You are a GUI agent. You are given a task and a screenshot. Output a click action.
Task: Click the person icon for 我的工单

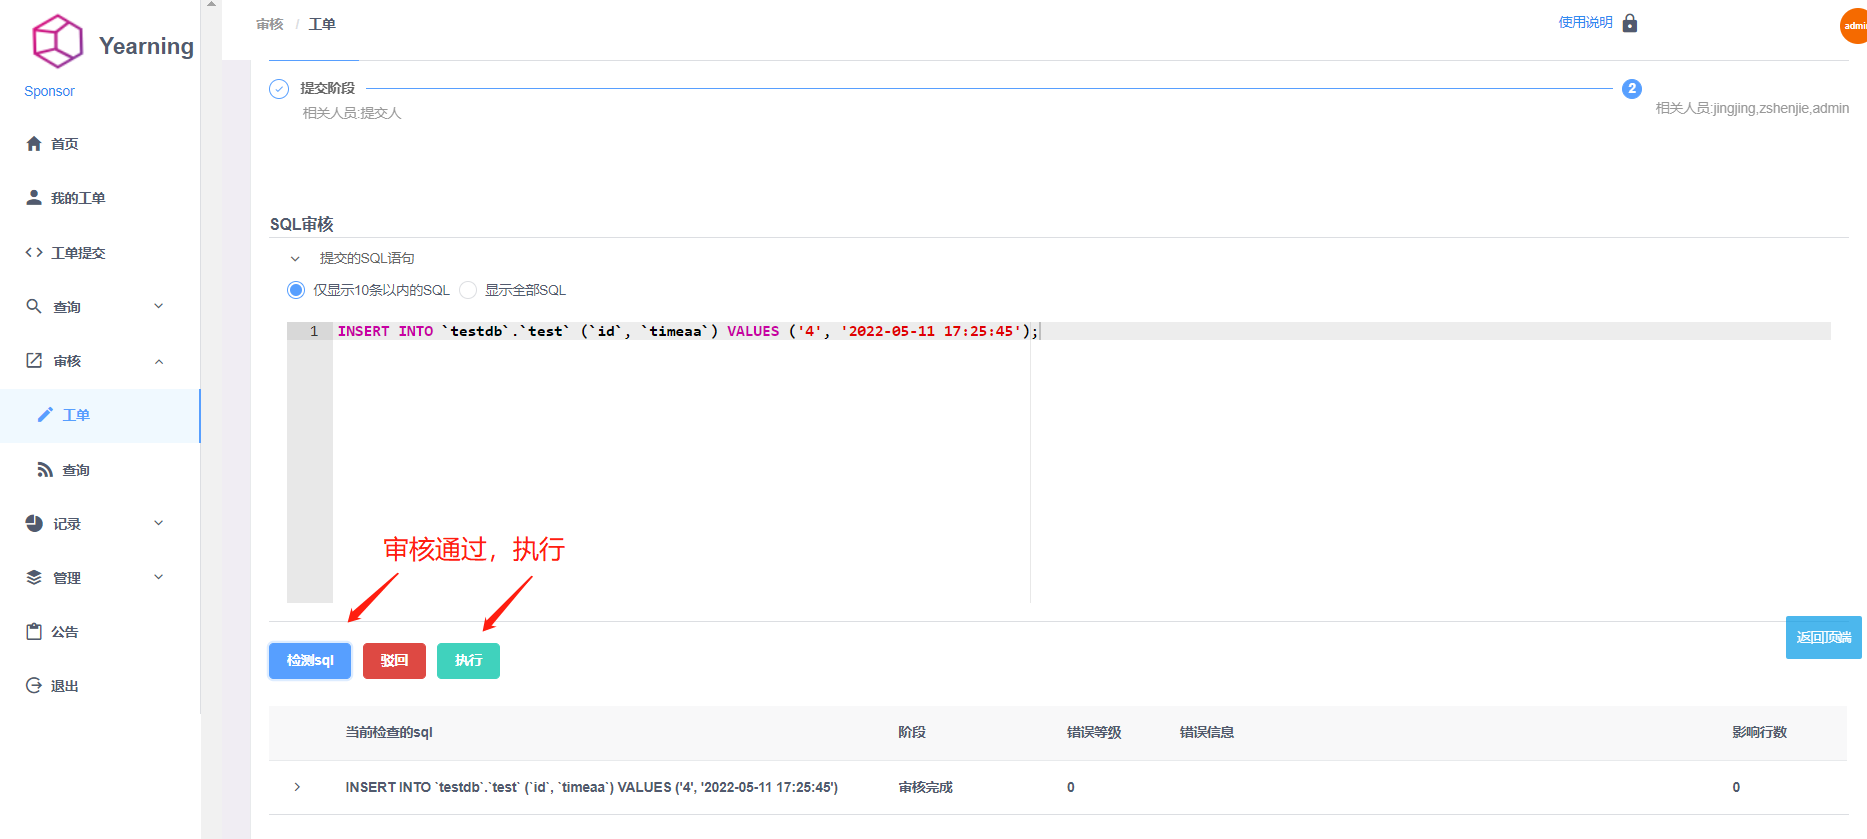pyautogui.click(x=34, y=198)
